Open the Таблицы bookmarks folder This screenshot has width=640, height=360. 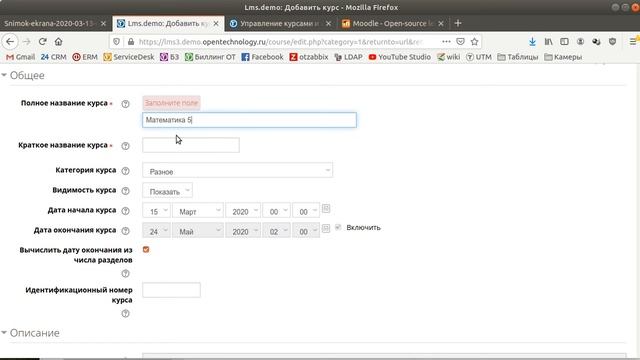518,57
